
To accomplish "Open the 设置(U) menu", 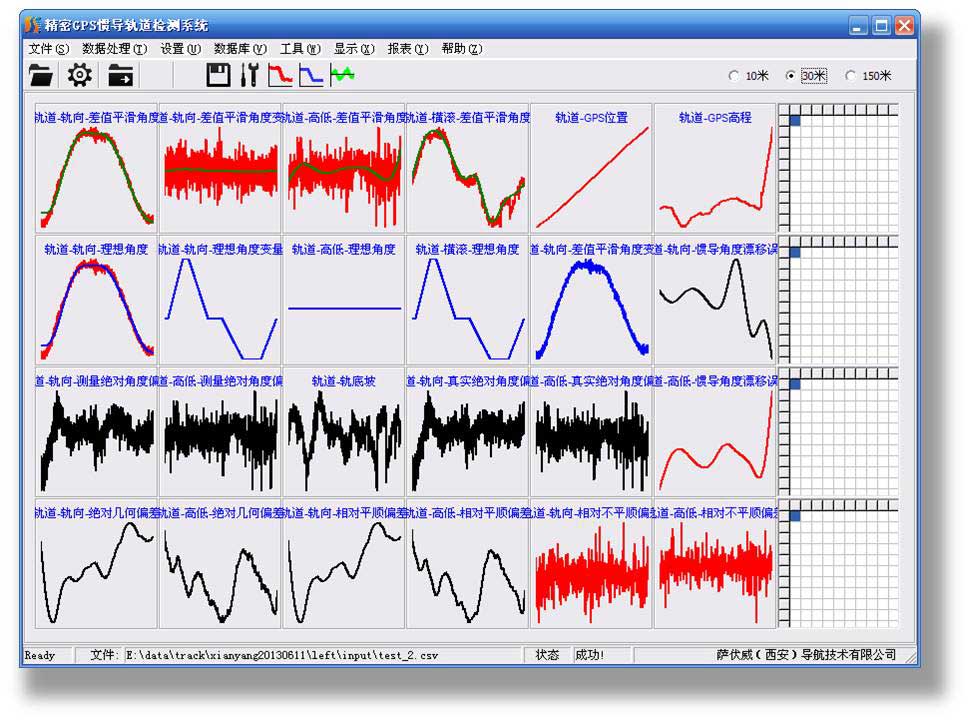I will tap(181, 48).
